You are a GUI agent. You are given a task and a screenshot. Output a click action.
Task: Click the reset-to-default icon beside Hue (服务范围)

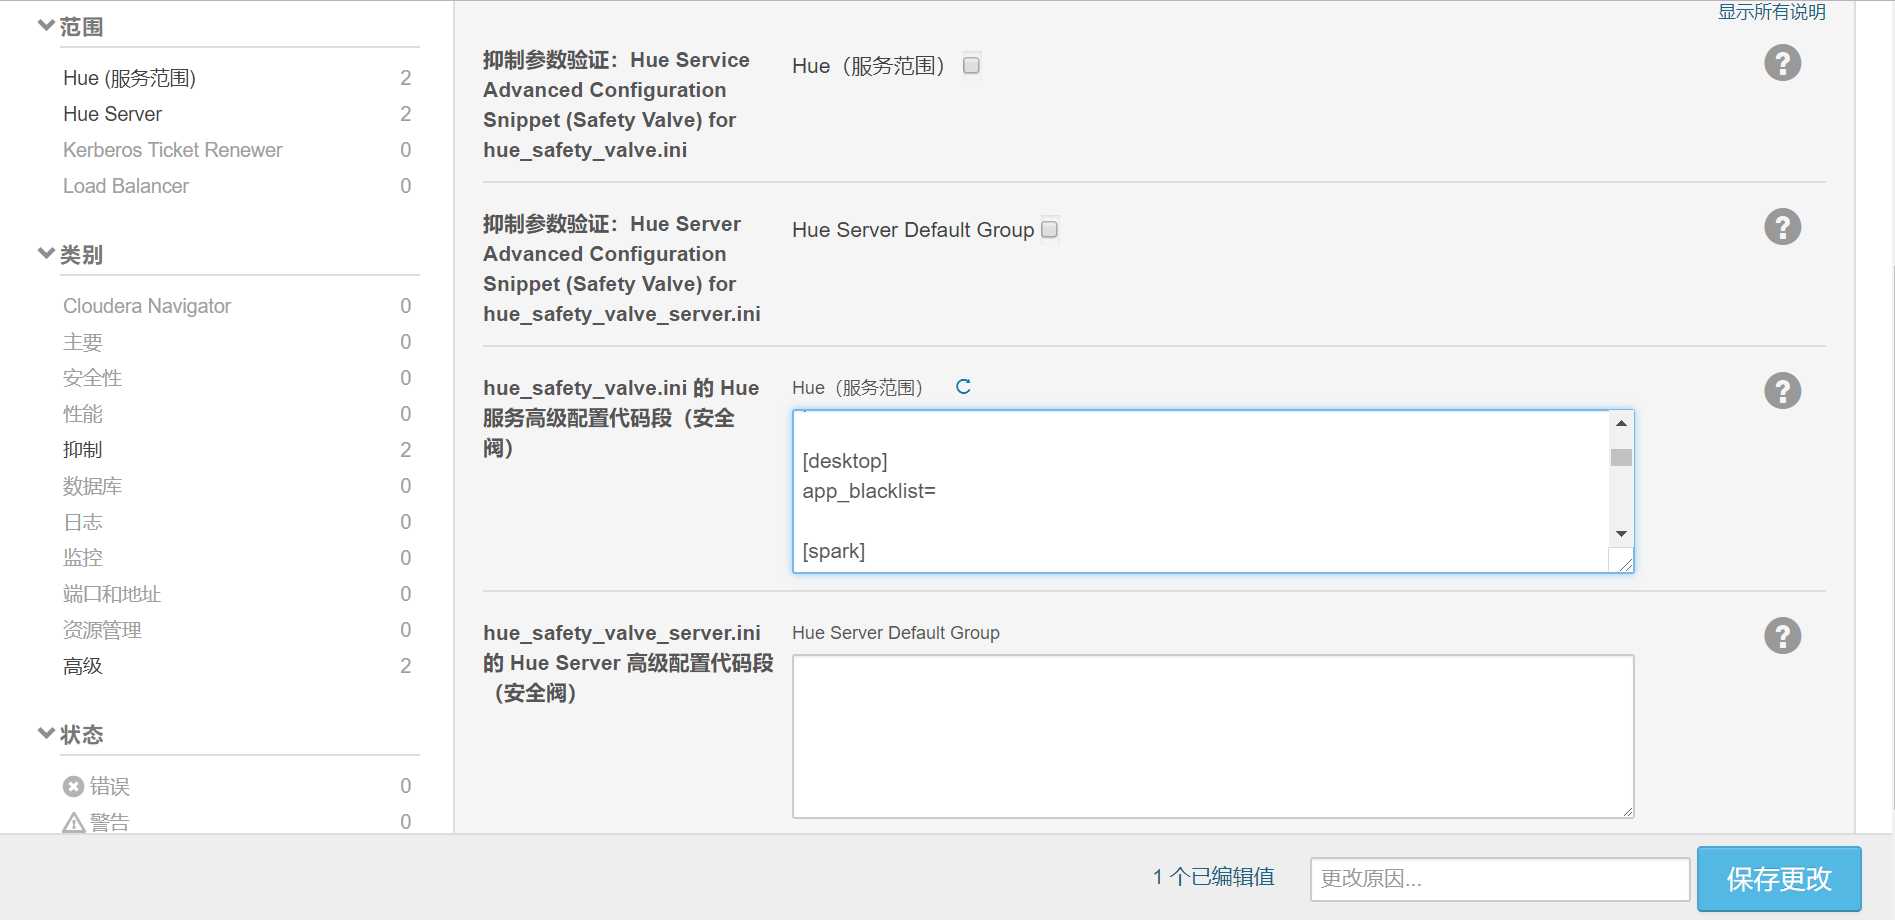click(963, 387)
